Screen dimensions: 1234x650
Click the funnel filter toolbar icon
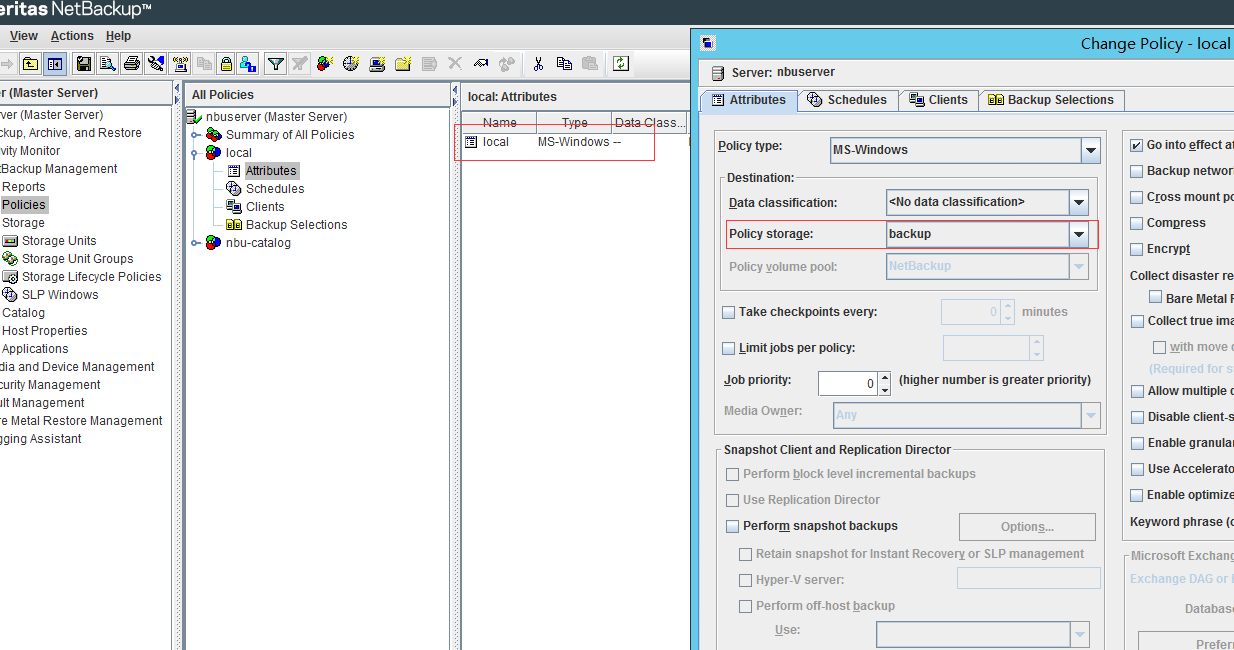(275, 64)
